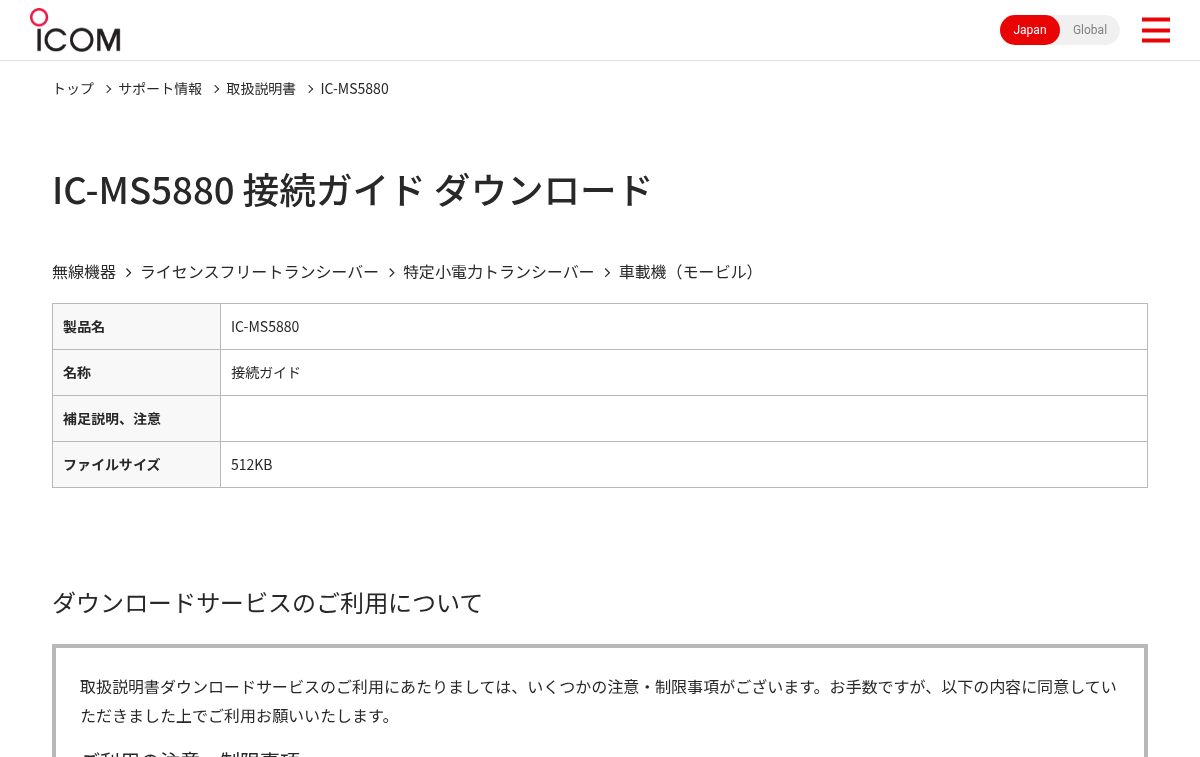This screenshot has width=1200, height=757.
Task: Select the ファイルサイズ header cell
Action: (x=136, y=465)
